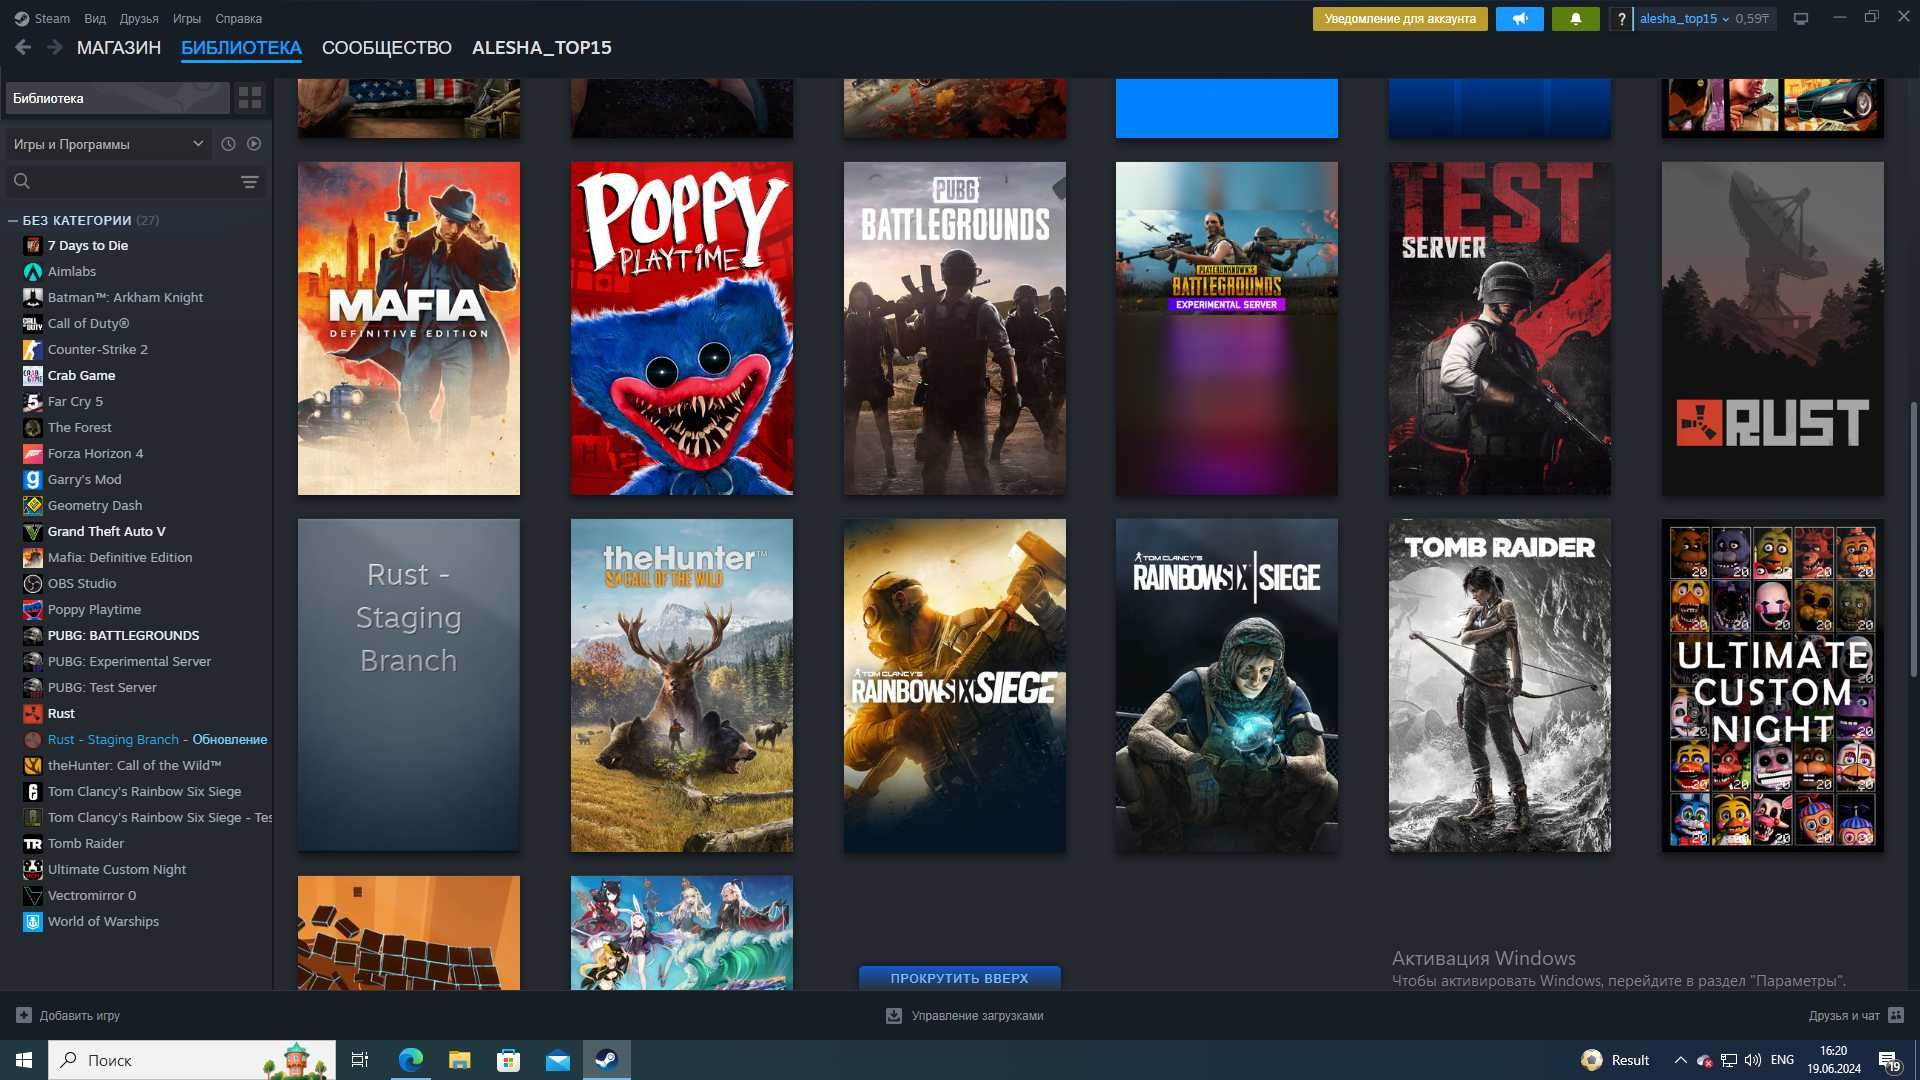
Task: Open the Справка menu
Action: (238, 18)
